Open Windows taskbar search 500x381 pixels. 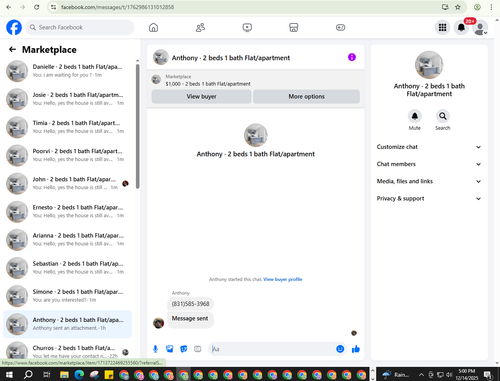[28, 375]
